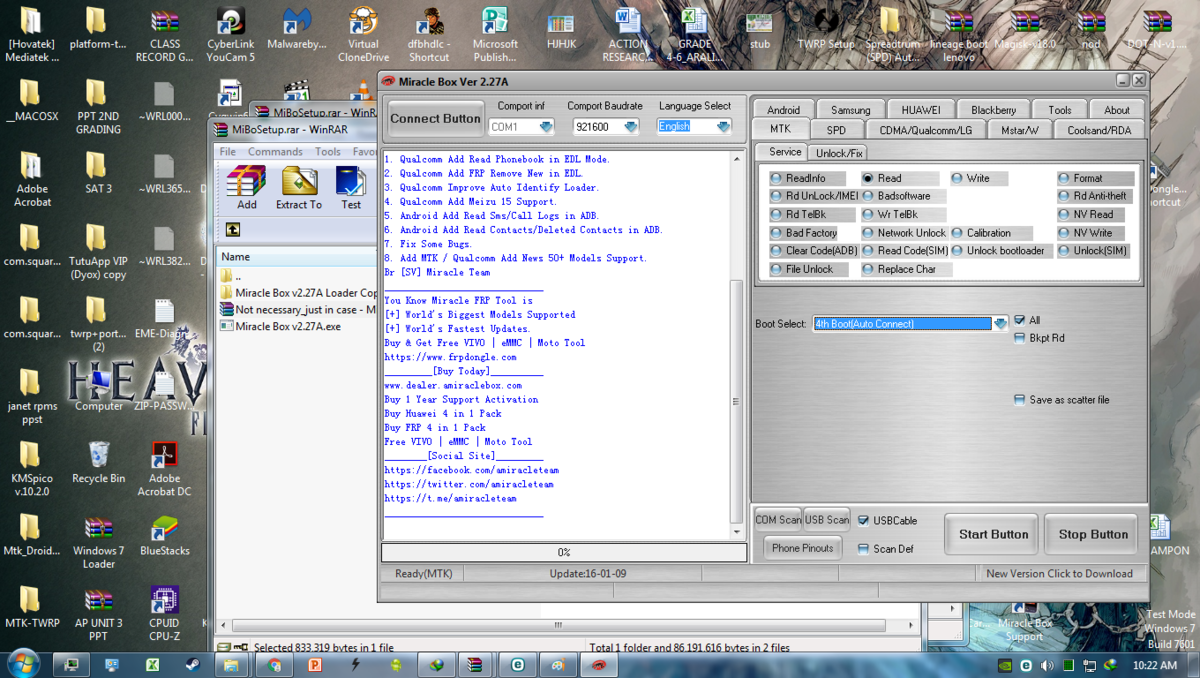
Task: Click the Connect Button
Action: coord(436,118)
